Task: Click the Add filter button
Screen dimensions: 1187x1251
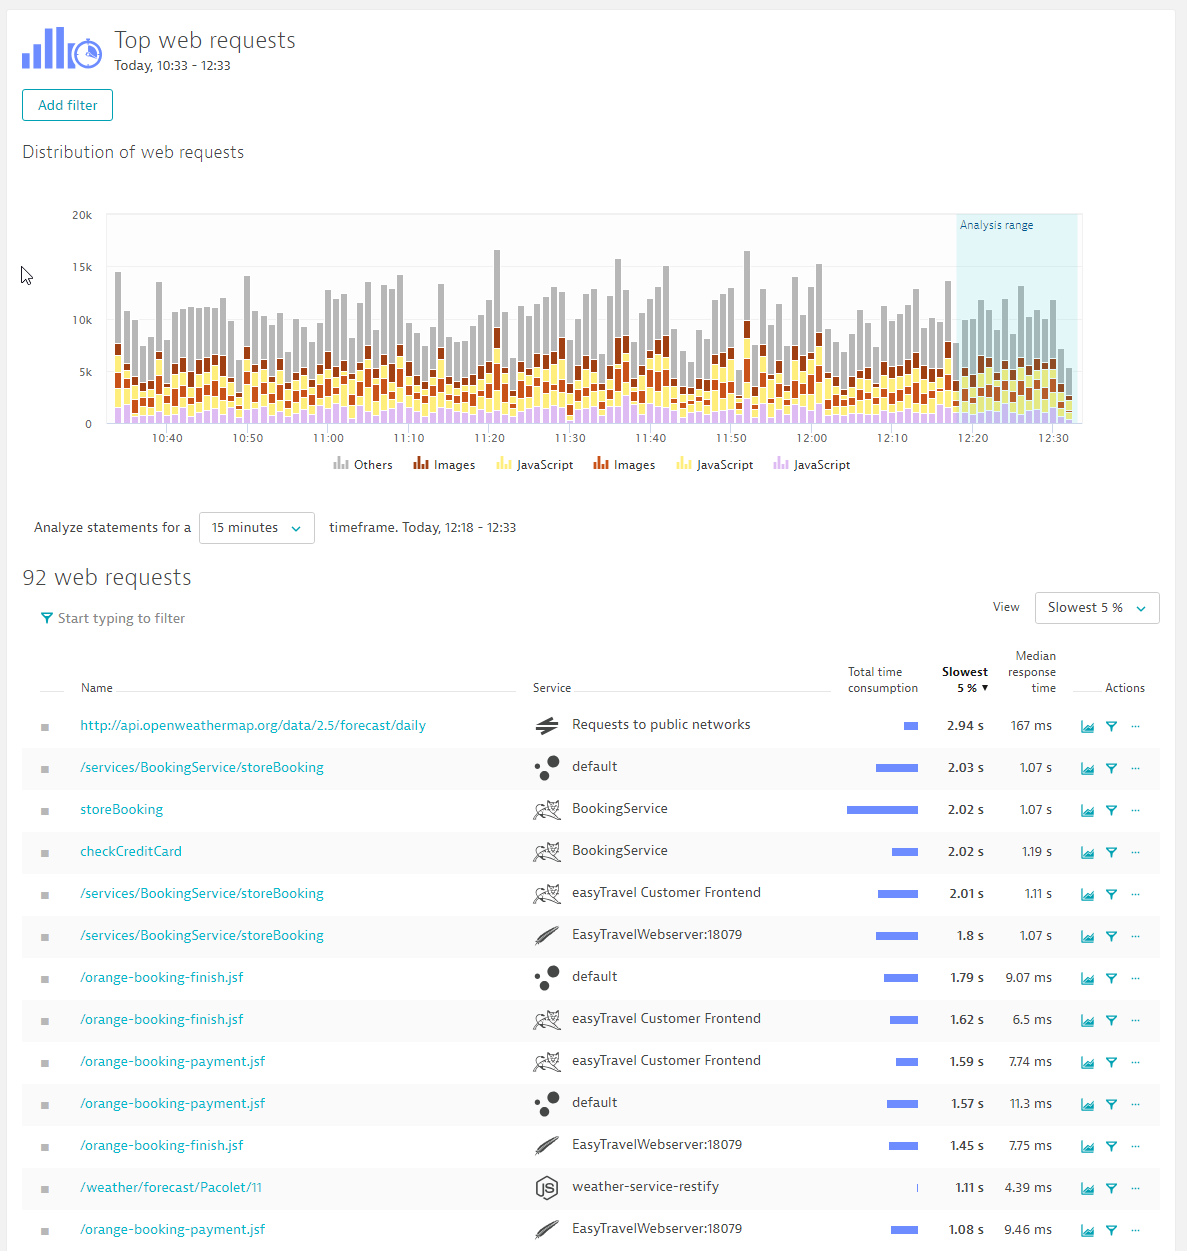Action: pos(67,105)
